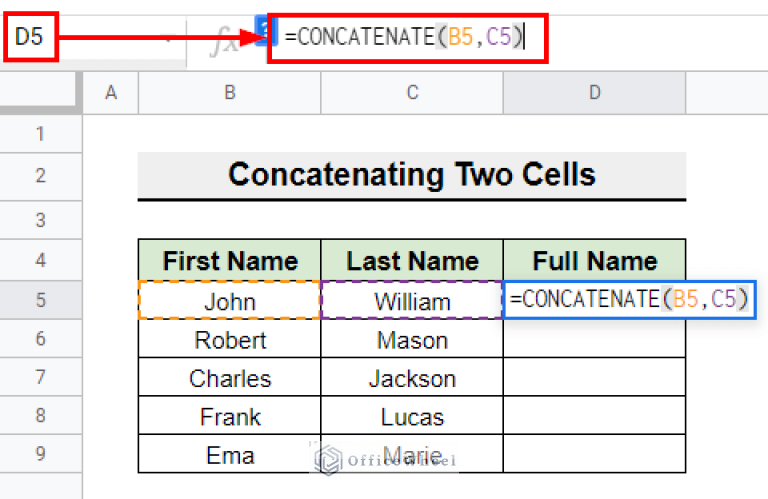Viewport: 768px width, 499px height.
Task: Select column B header
Action: 230,93
